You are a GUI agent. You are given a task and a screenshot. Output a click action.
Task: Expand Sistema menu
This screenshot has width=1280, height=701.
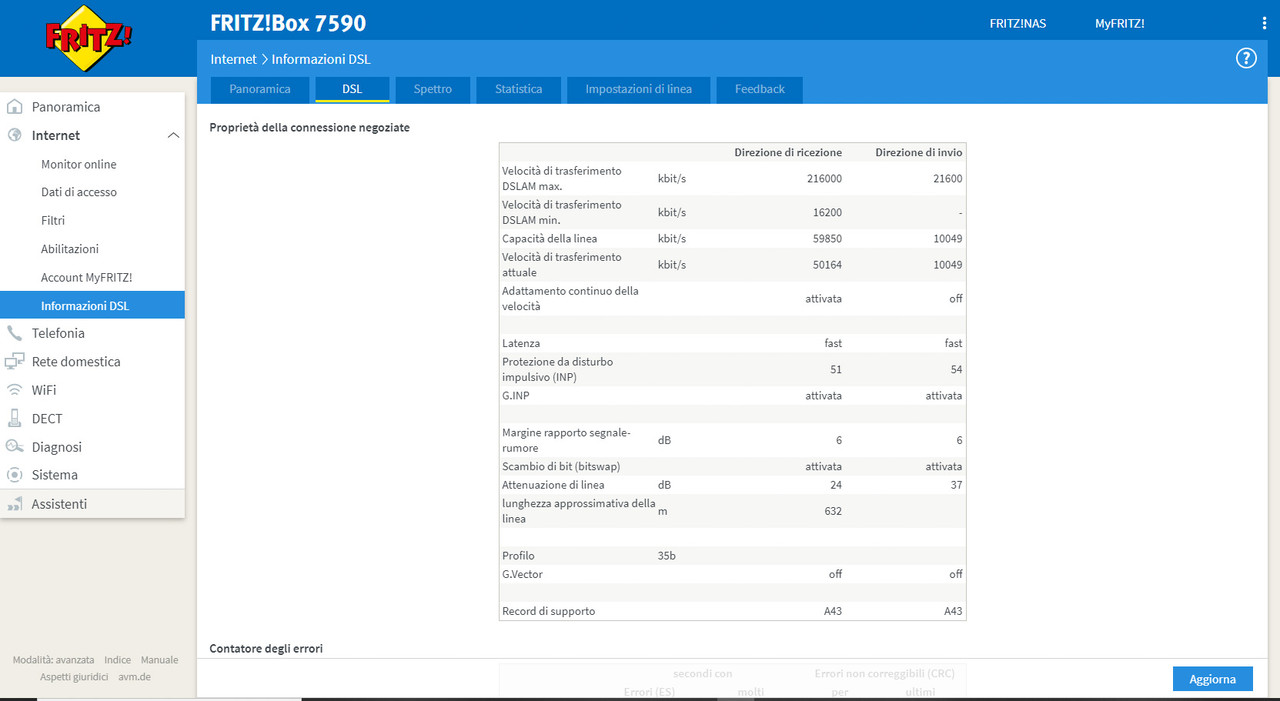pyautogui.click(x=55, y=475)
